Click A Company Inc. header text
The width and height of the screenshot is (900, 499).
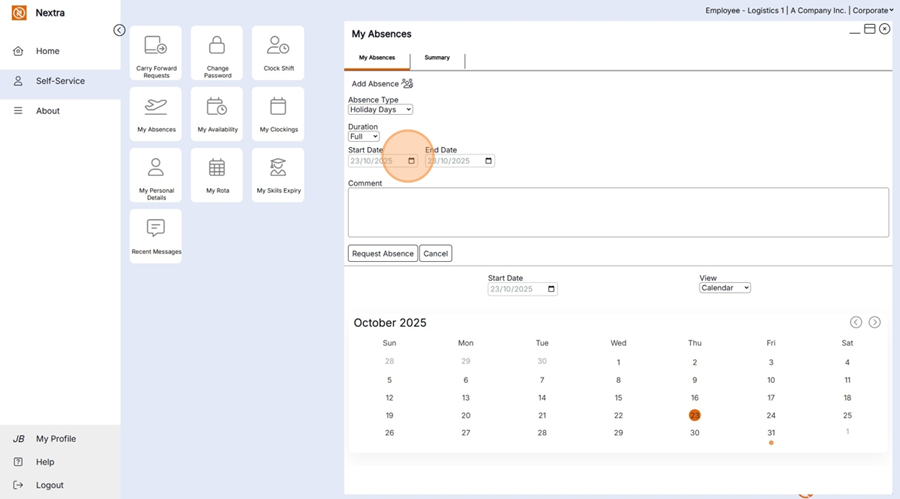pos(818,10)
